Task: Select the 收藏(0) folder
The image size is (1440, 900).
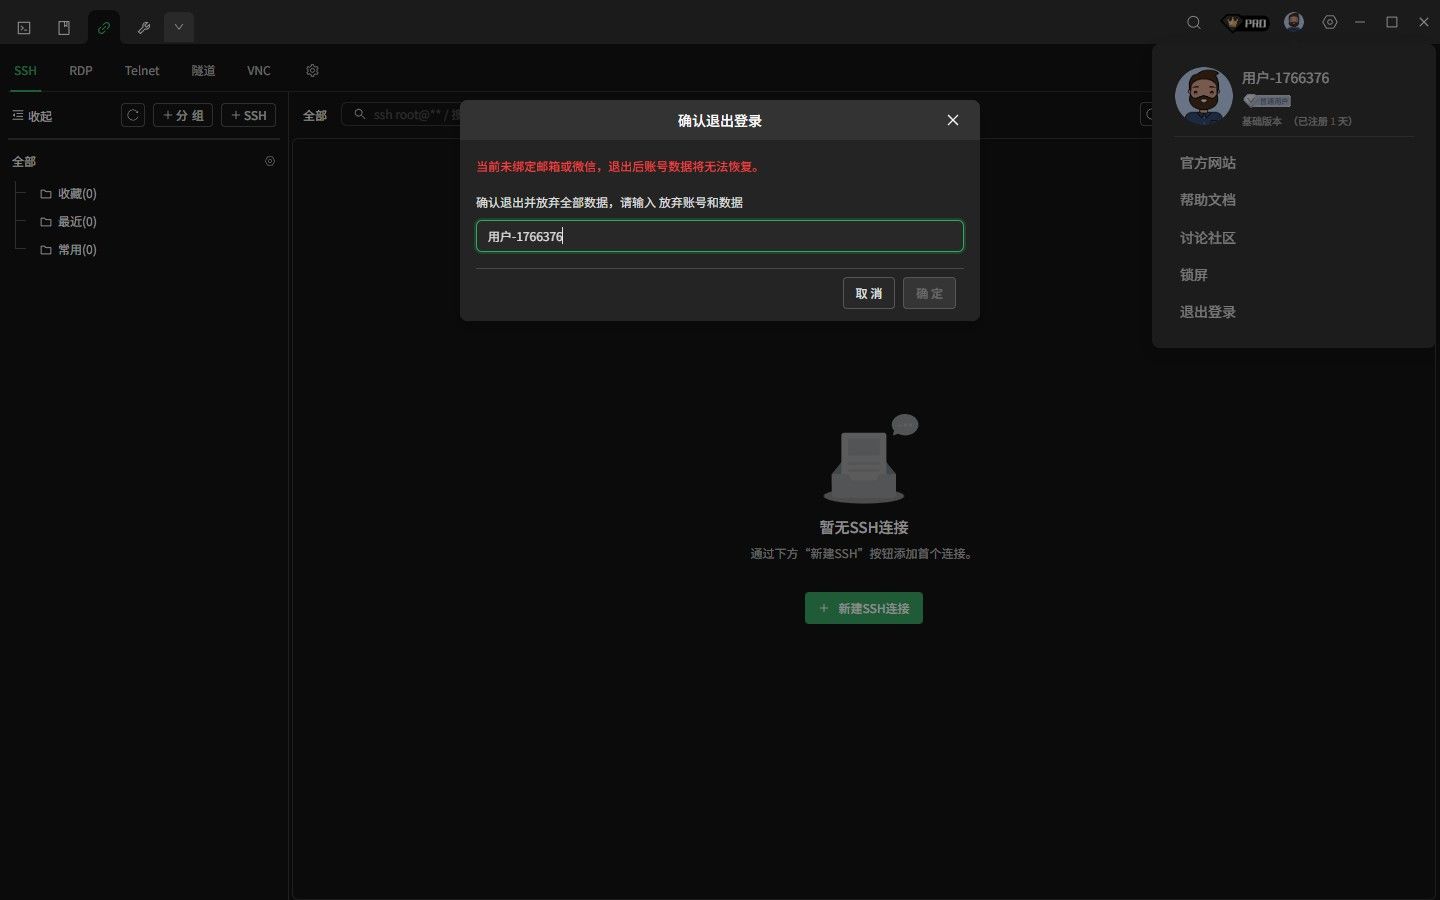Action: tap(68, 194)
